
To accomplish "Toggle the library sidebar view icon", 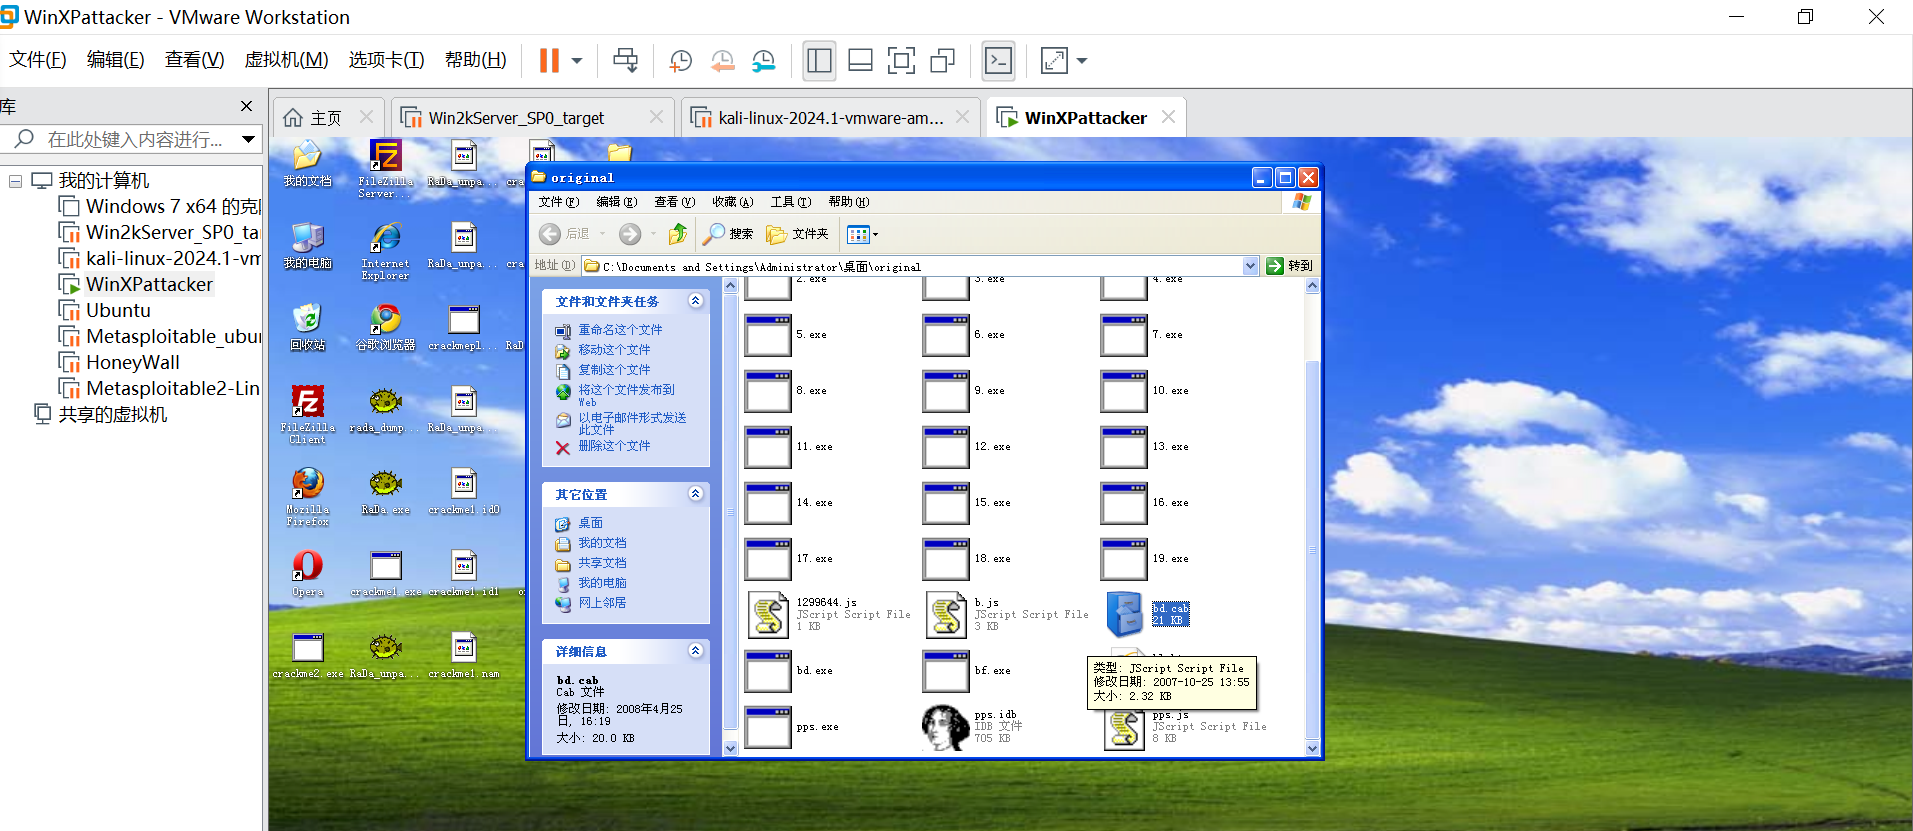I will coord(819,61).
